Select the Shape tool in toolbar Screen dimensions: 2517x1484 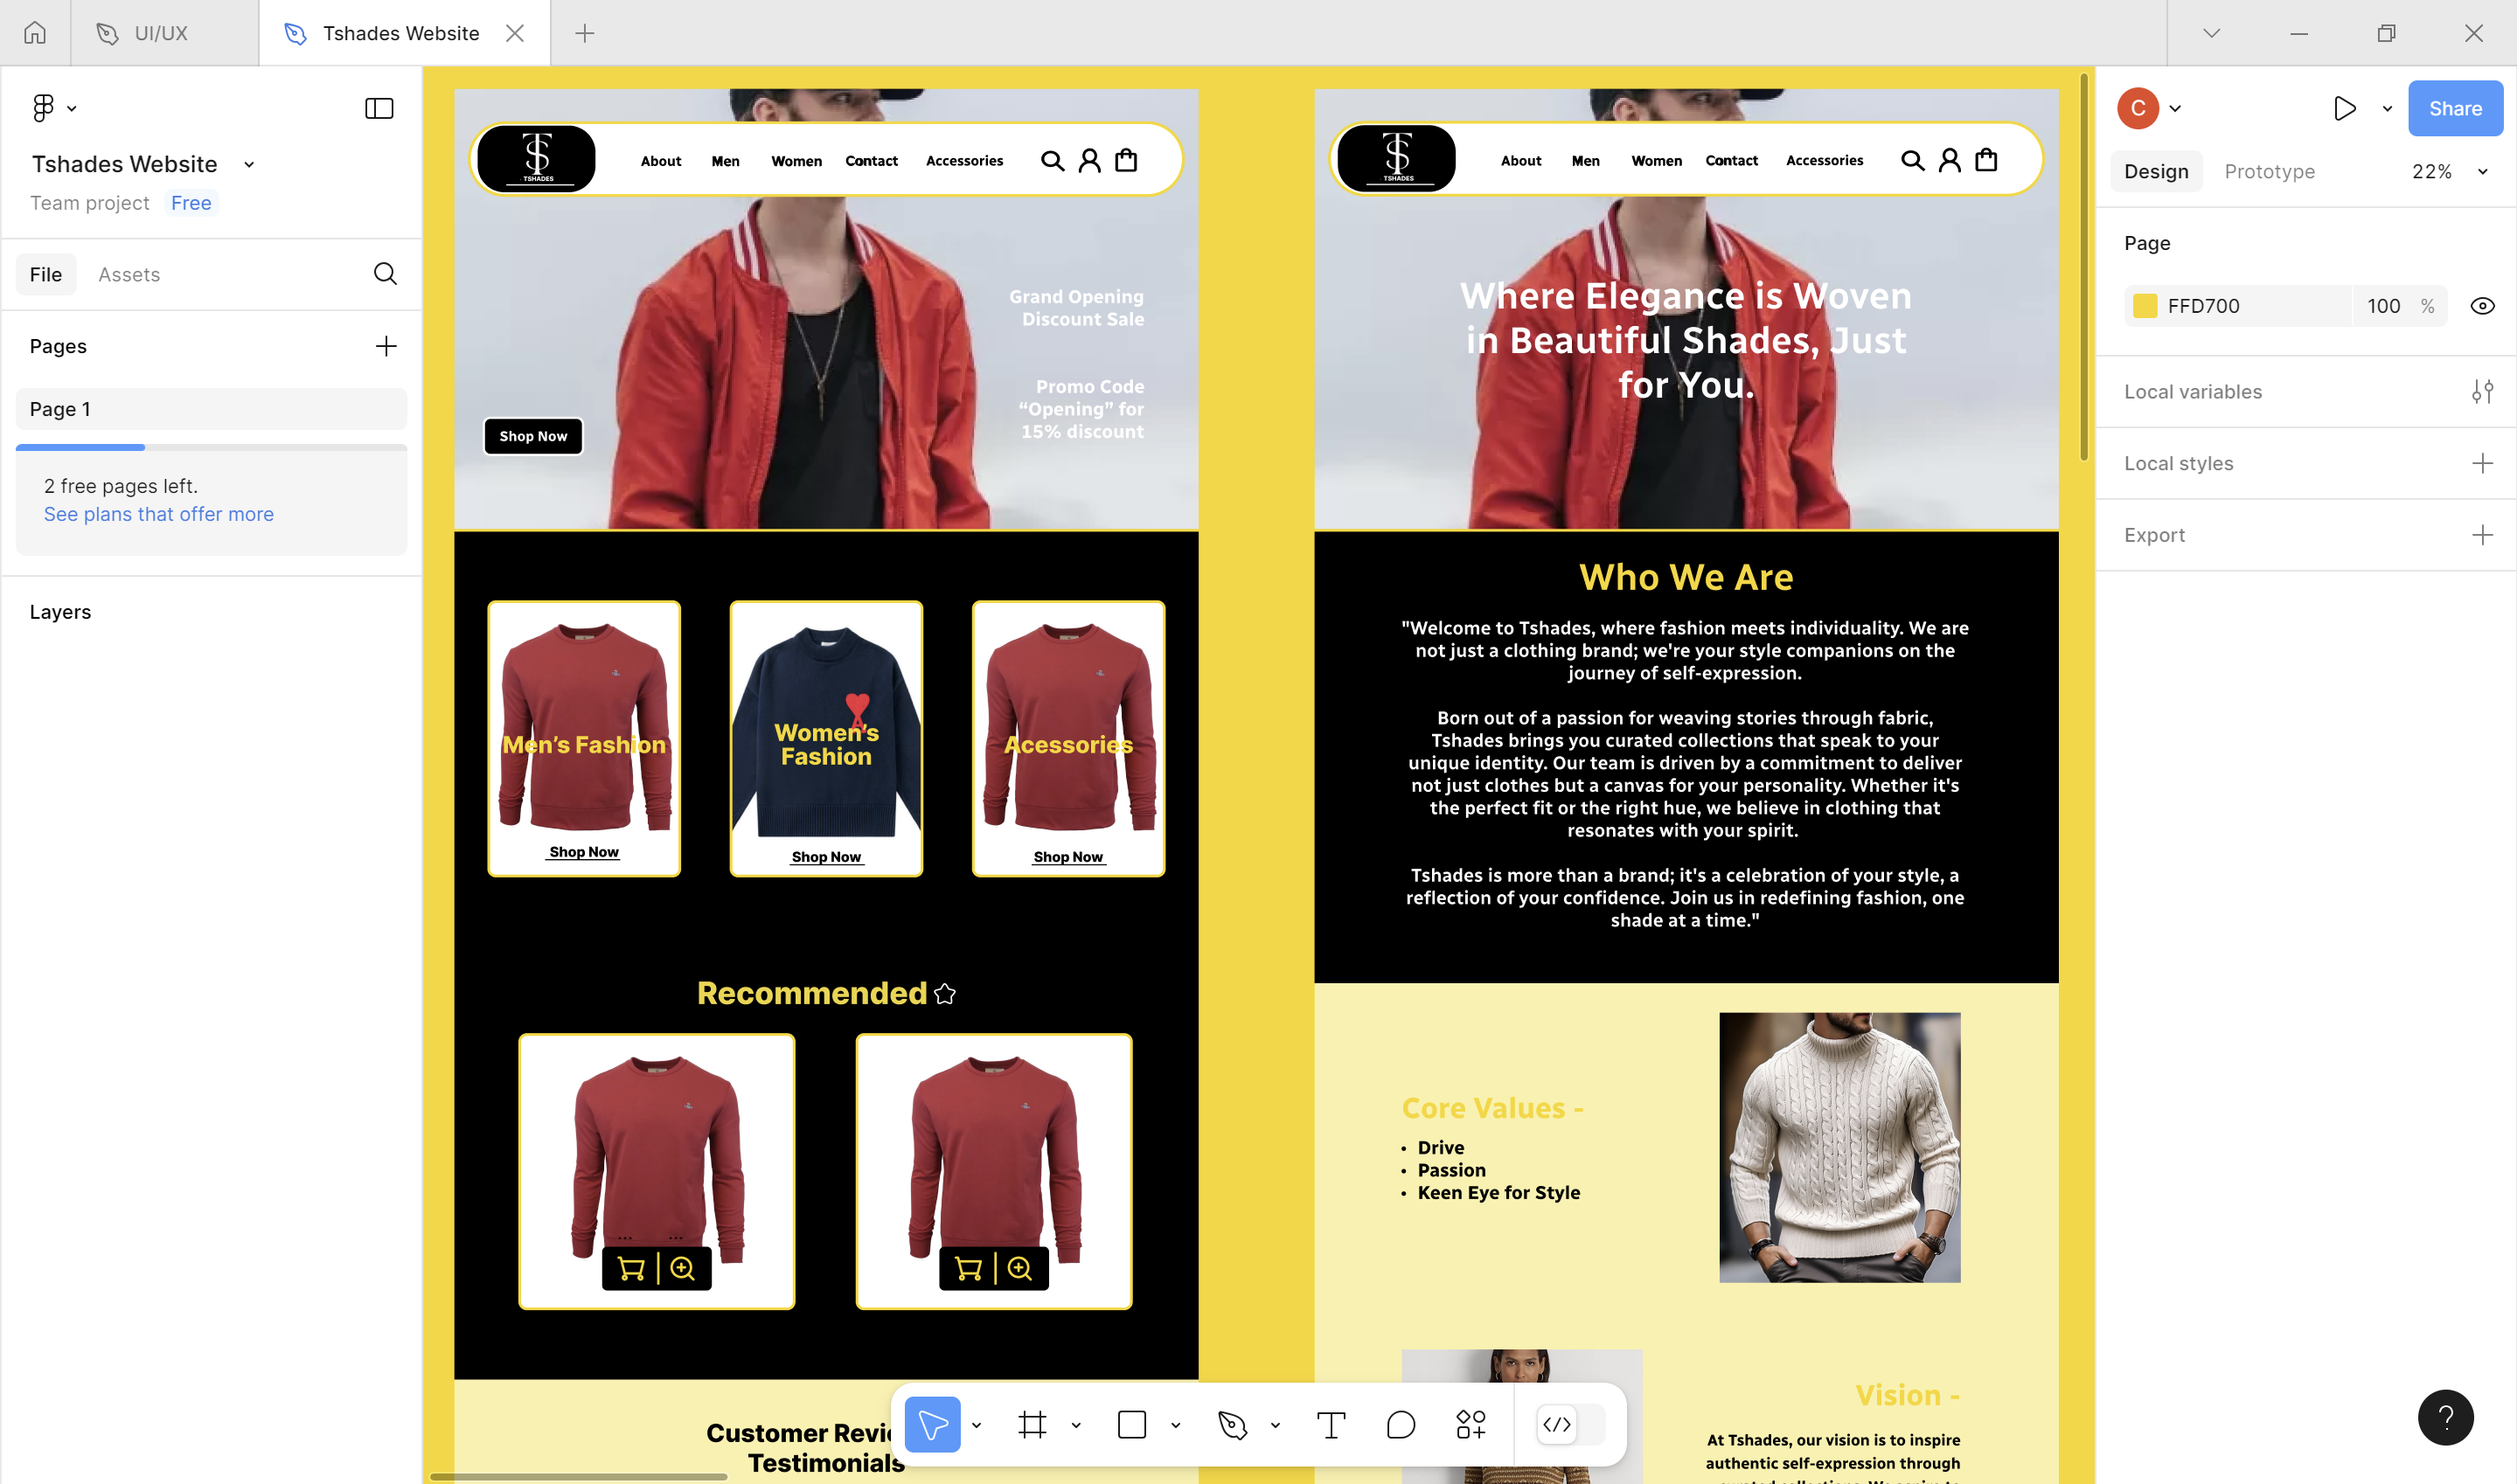tap(1132, 1424)
